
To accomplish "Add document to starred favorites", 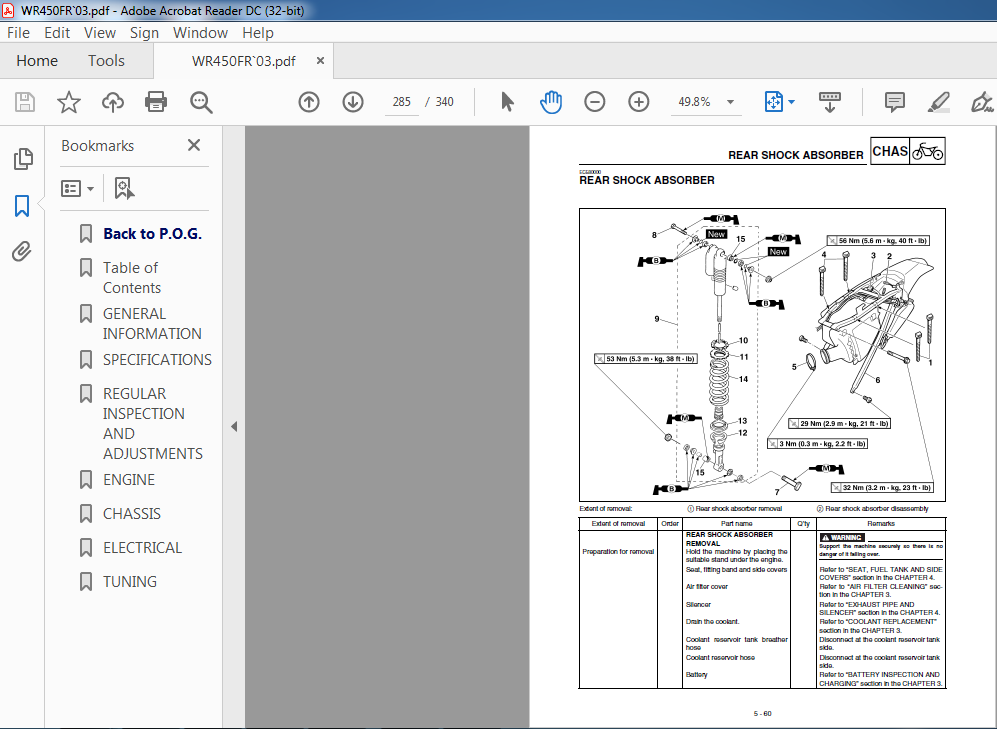I will (69, 102).
